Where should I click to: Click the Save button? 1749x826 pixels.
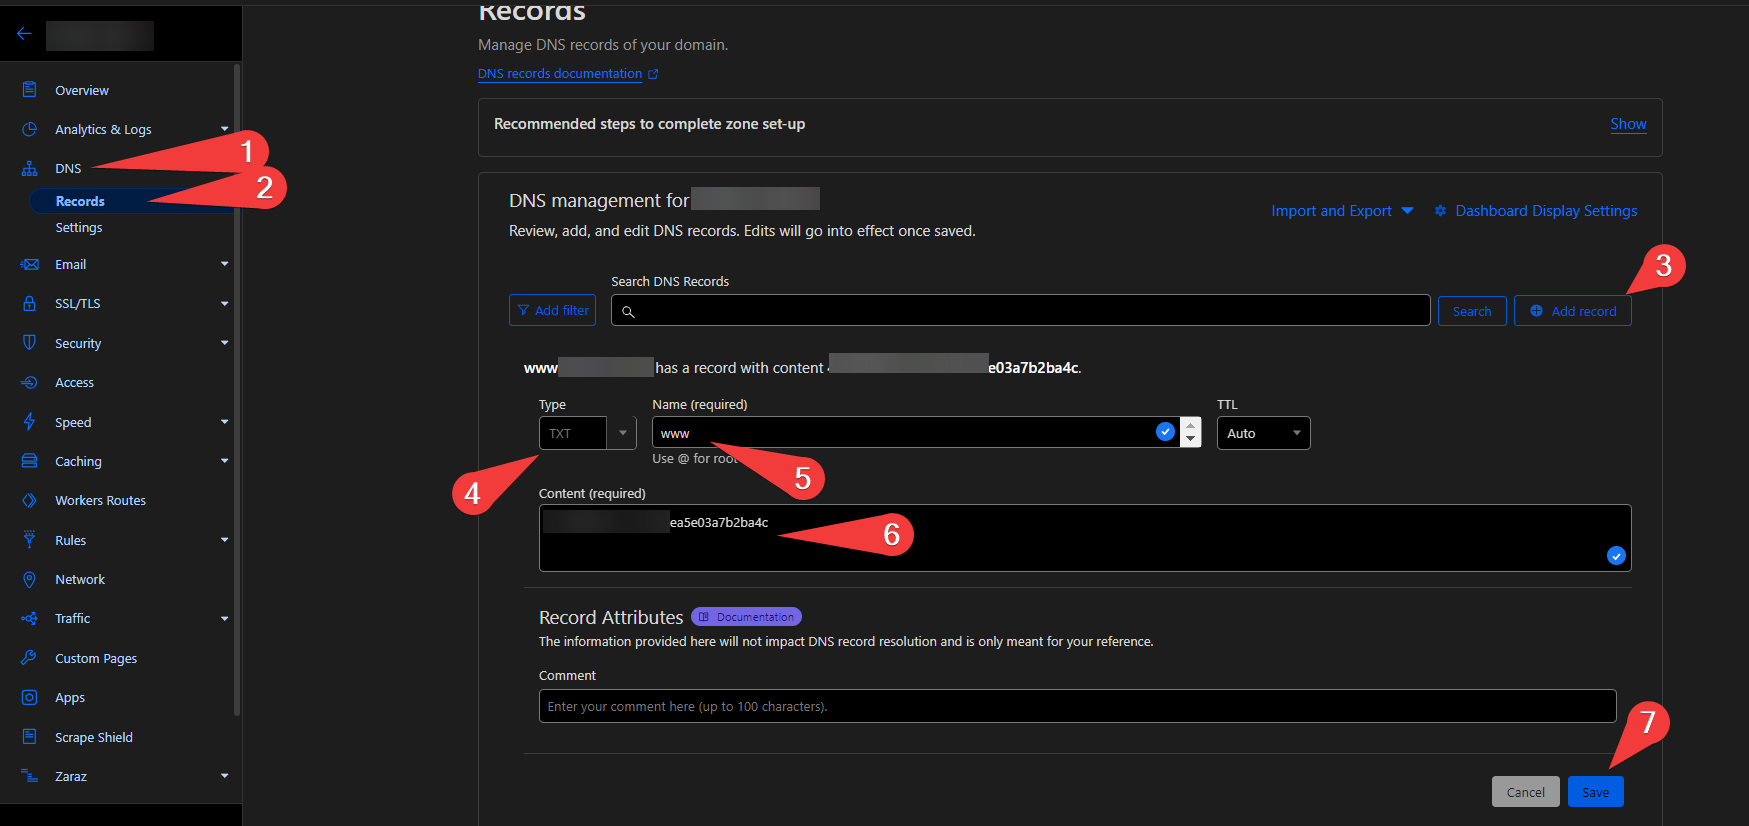(1595, 792)
